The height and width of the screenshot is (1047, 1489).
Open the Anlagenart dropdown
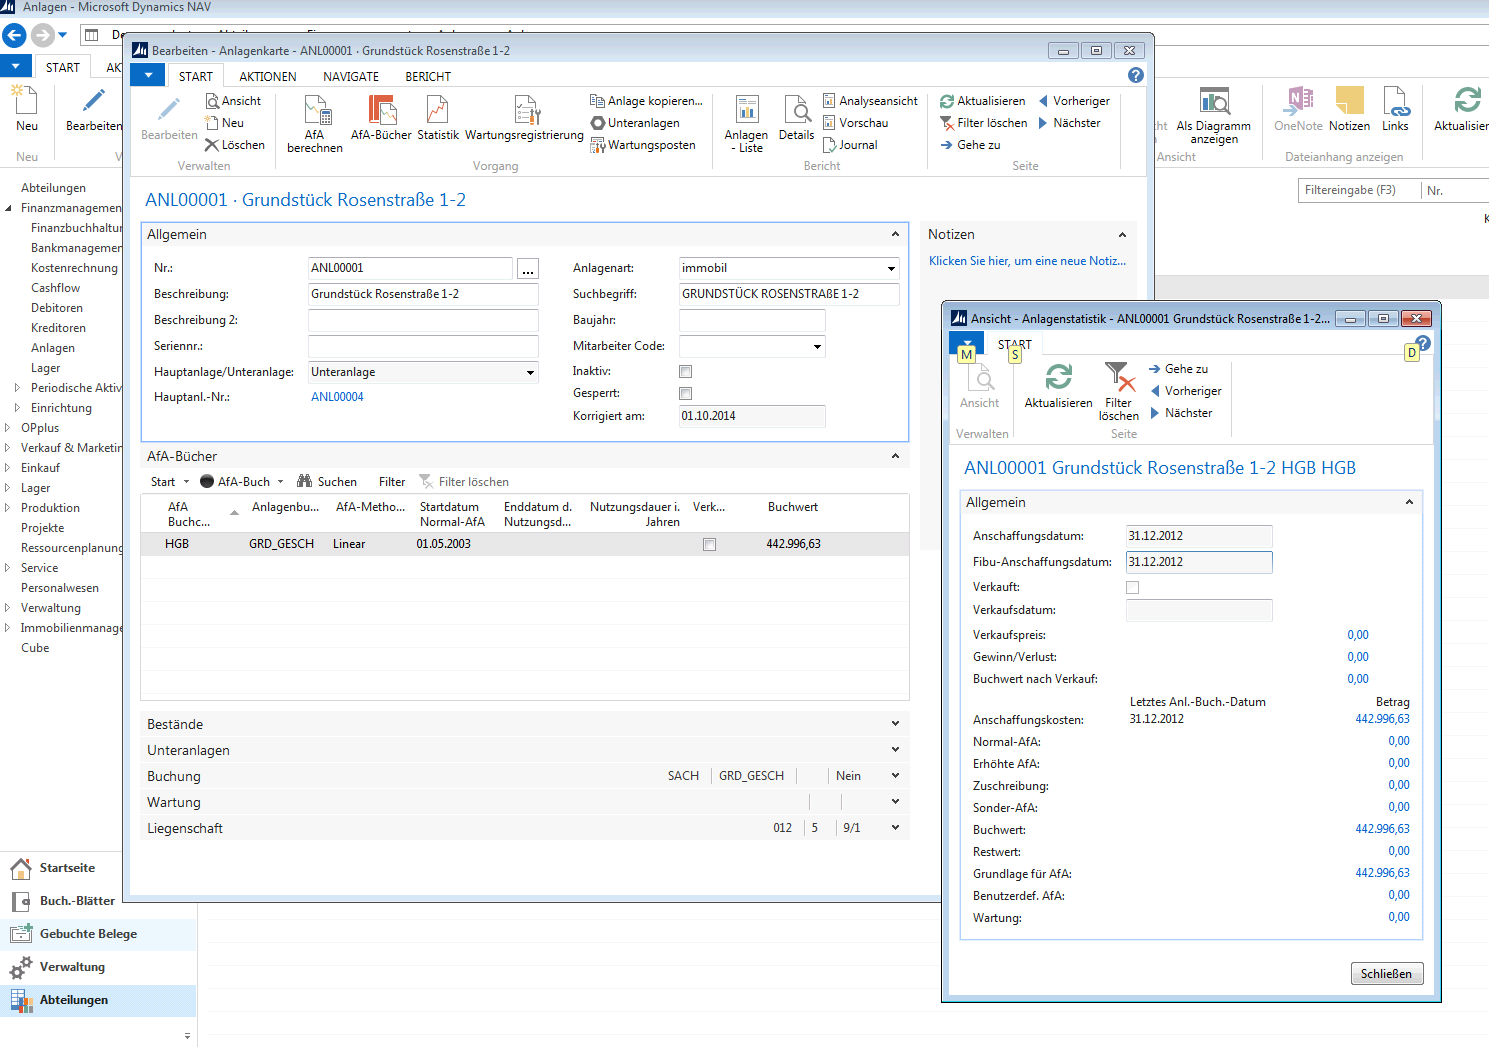coord(891,269)
